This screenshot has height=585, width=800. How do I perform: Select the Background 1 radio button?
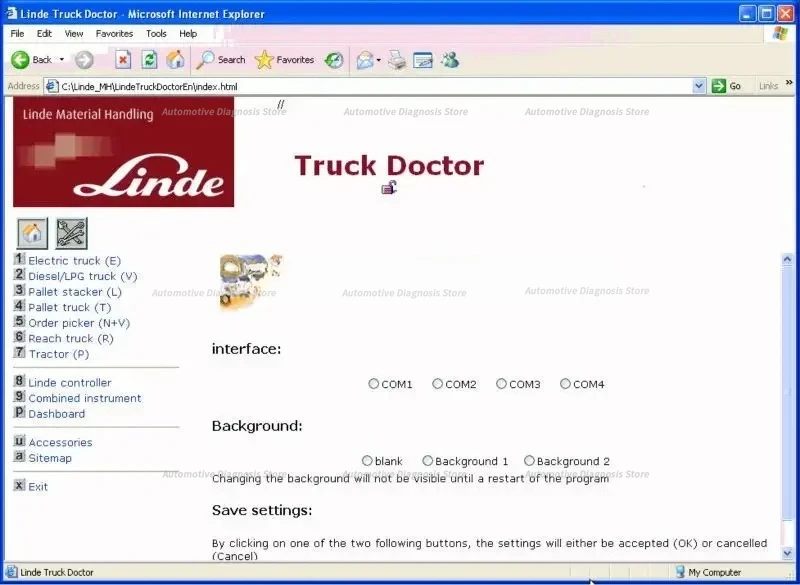tap(427, 461)
